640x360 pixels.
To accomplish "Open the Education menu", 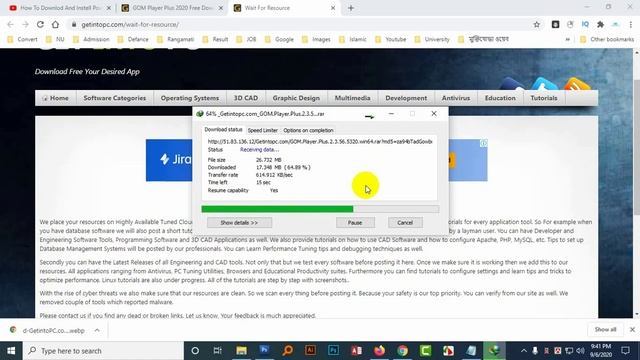I will click(x=500, y=98).
